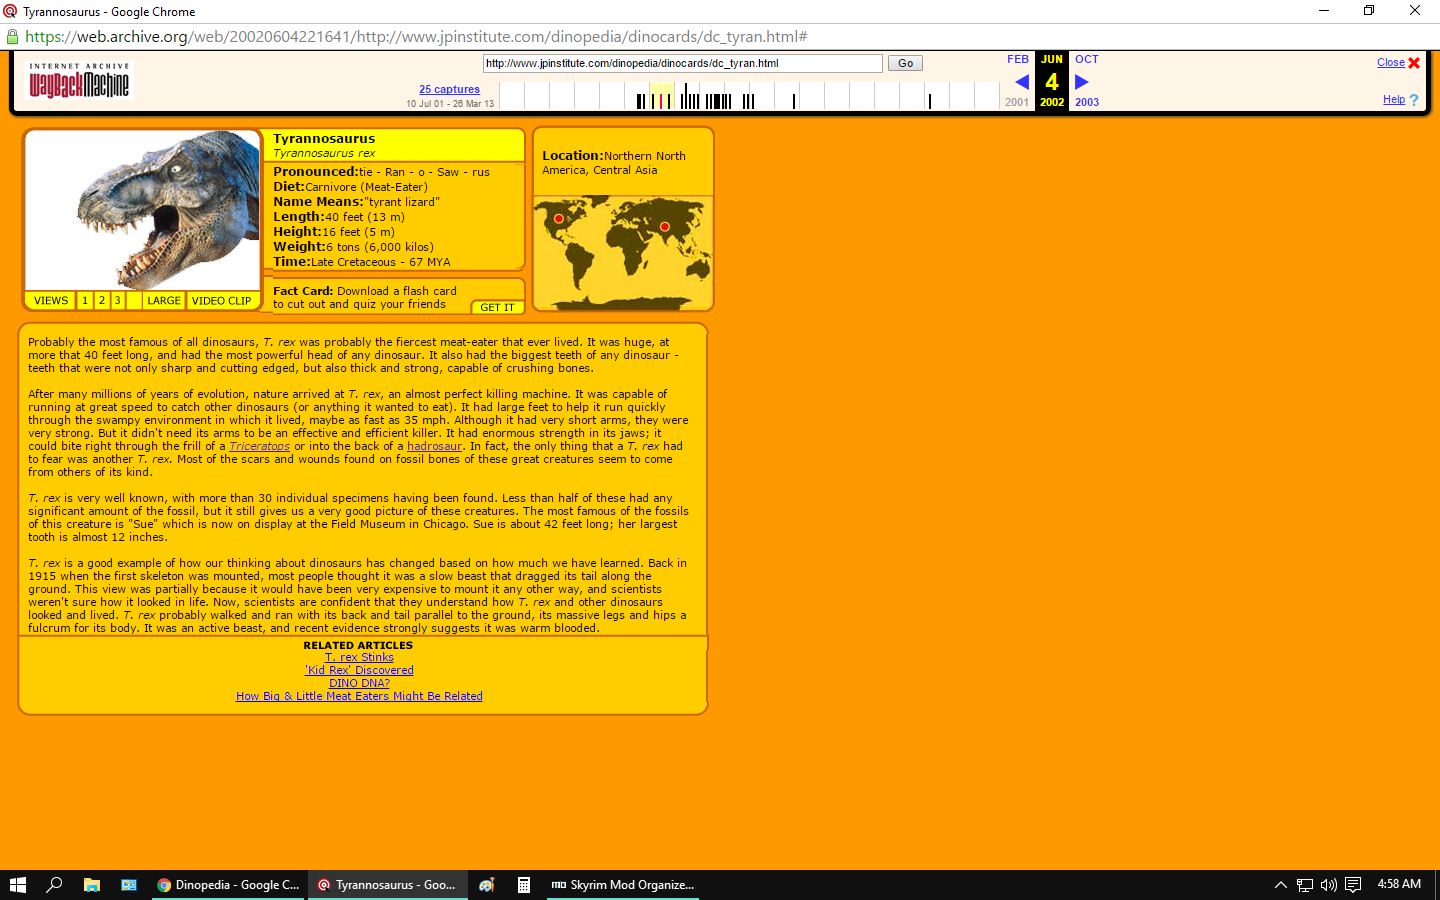Click the volume icon in system tray
The image size is (1440, 900).
coord(1328,885)
